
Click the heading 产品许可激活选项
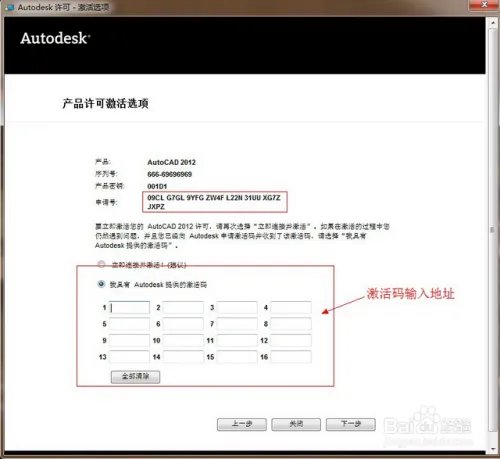pos(105,103)
